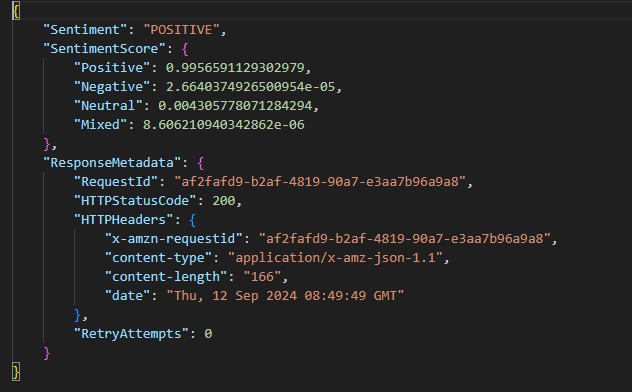This screenshot has width=632, height=392.
Task: Click the "Negative" key
Action: pos(112,87)
